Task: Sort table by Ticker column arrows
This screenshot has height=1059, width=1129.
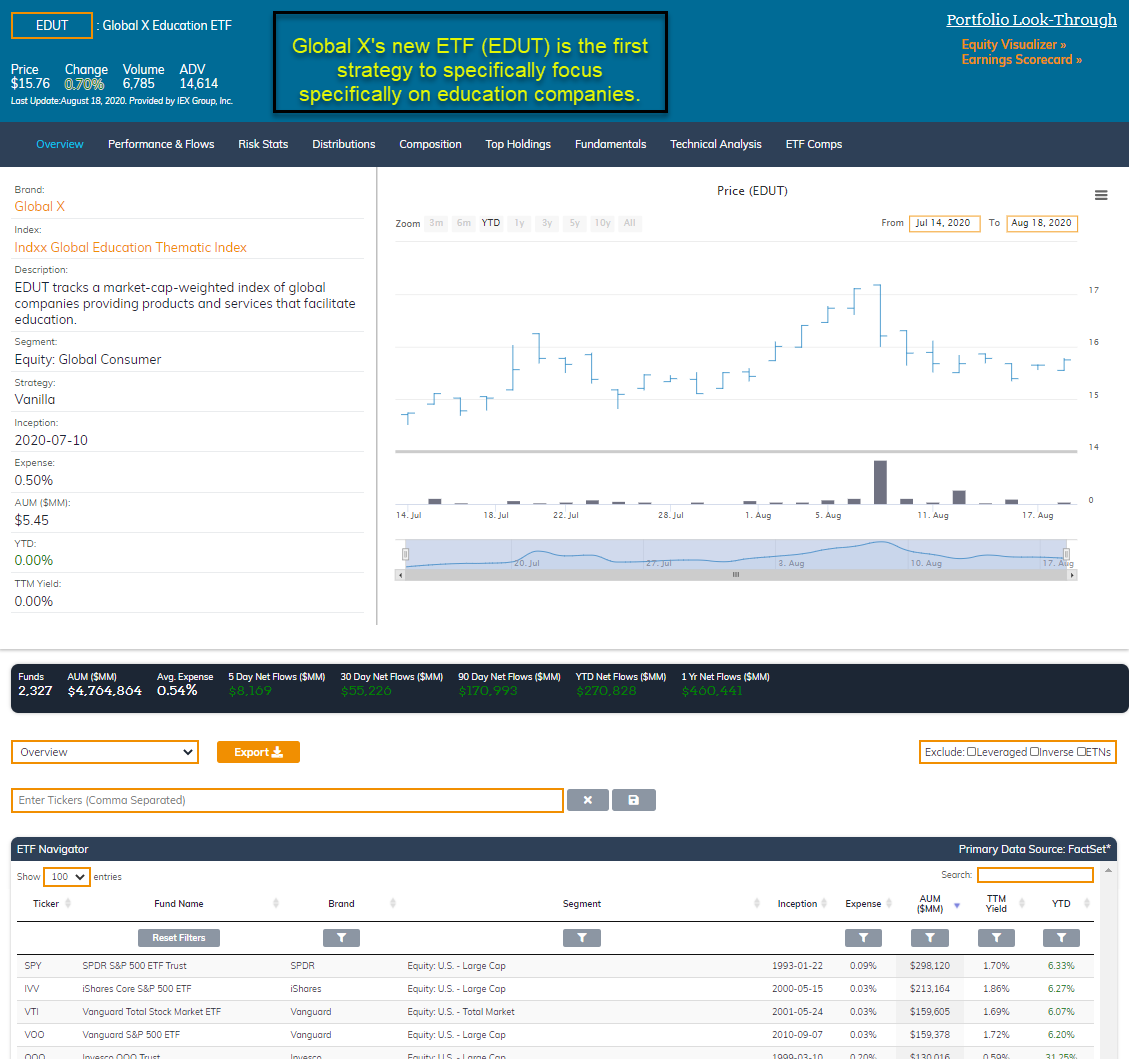Action: click(x=68, y=903)
